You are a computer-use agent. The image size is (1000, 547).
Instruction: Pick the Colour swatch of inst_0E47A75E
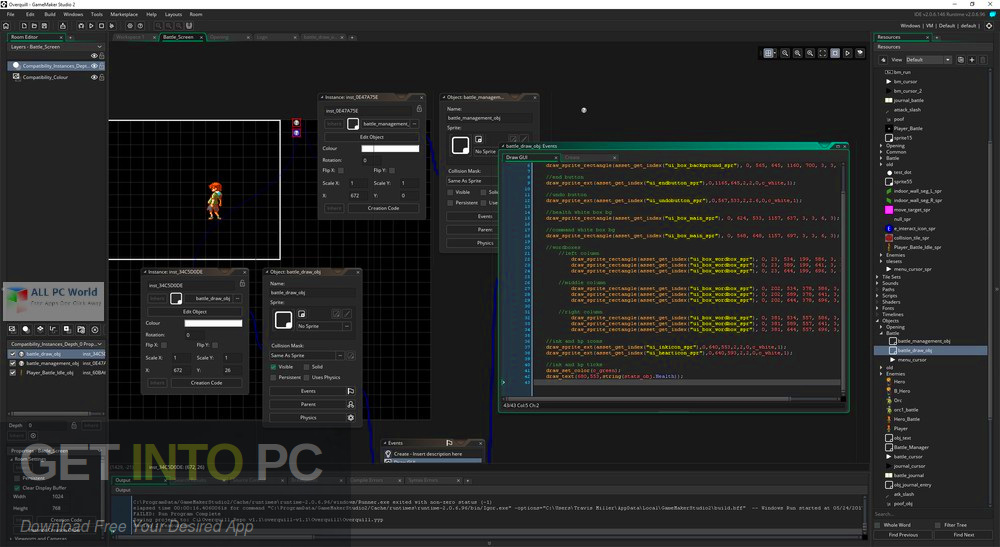point(390,149)
